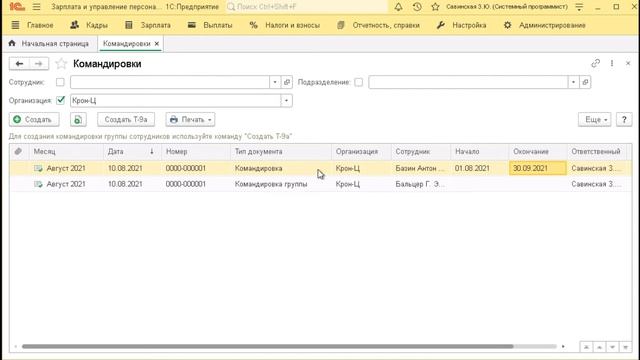
Task: Open favorites star in the title bar
Action: [435, 7]
